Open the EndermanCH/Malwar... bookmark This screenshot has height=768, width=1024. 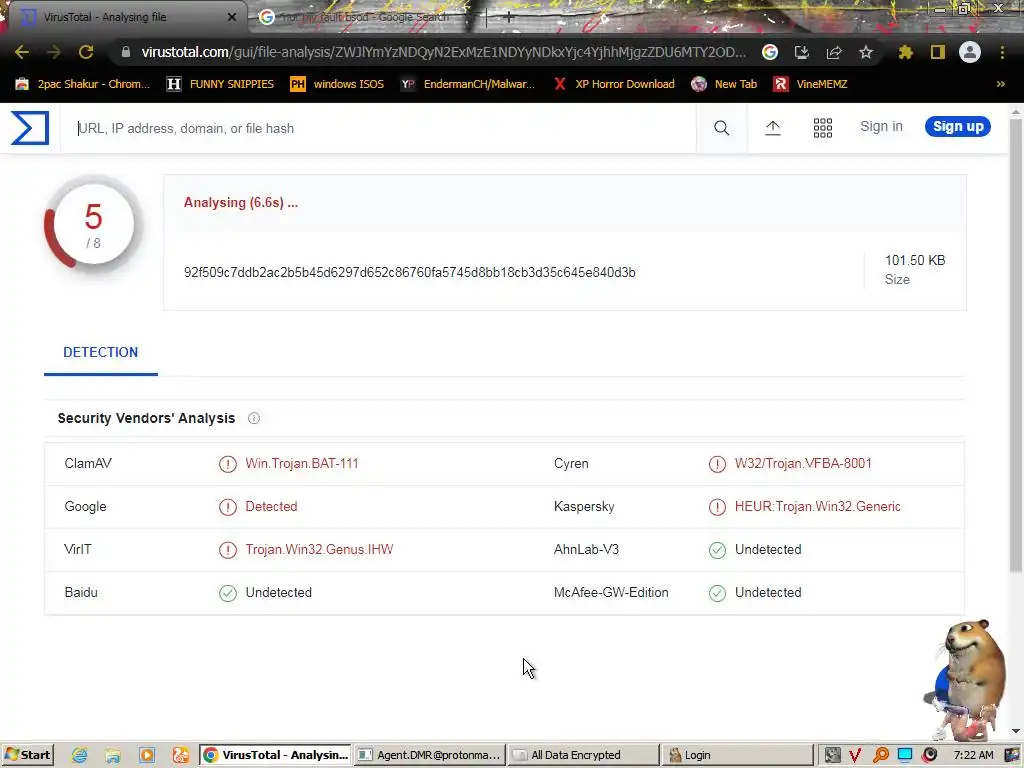[x=468, y=84]
